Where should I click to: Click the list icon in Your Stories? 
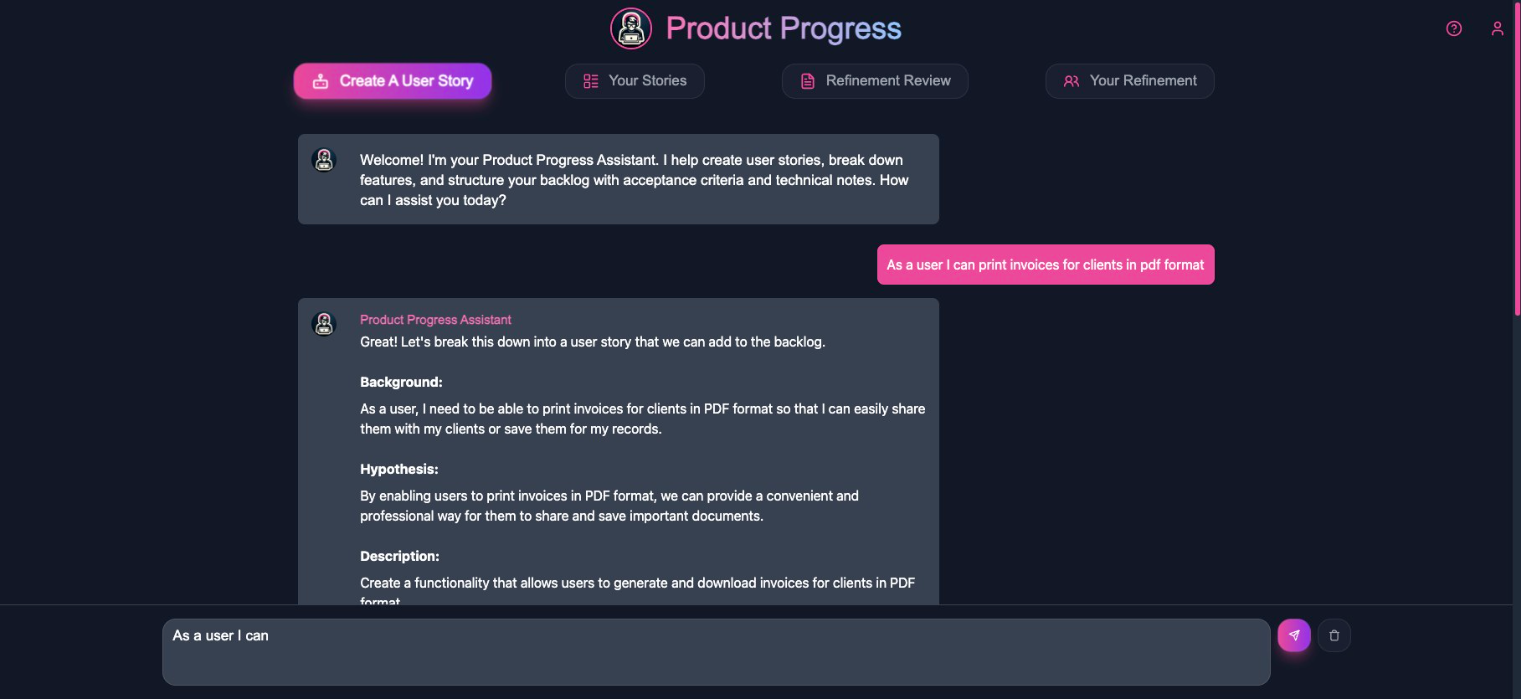591,81
